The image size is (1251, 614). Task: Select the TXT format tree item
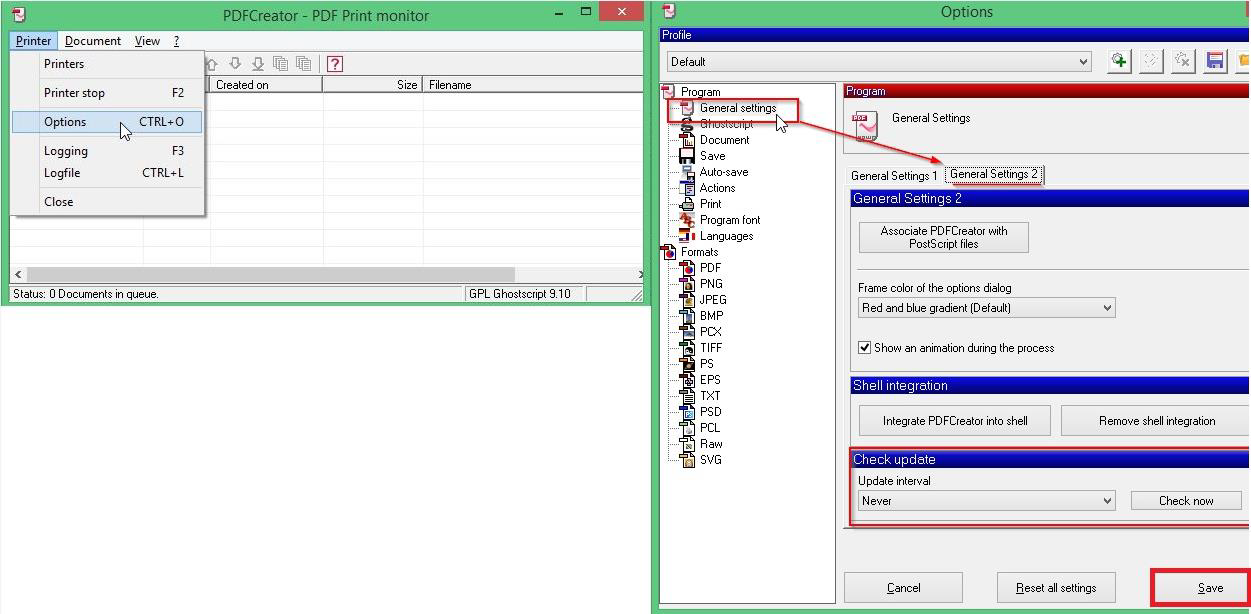(x=710, y=396)
